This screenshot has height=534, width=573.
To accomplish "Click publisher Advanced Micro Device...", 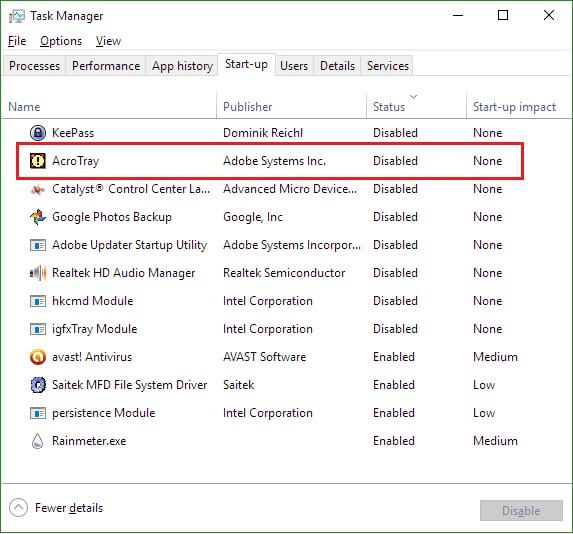I will click(x=290, y=189).
